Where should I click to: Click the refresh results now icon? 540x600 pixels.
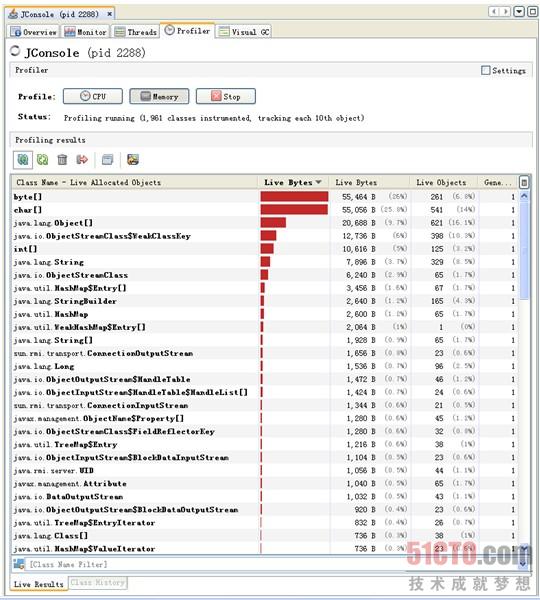click(42, 160)
